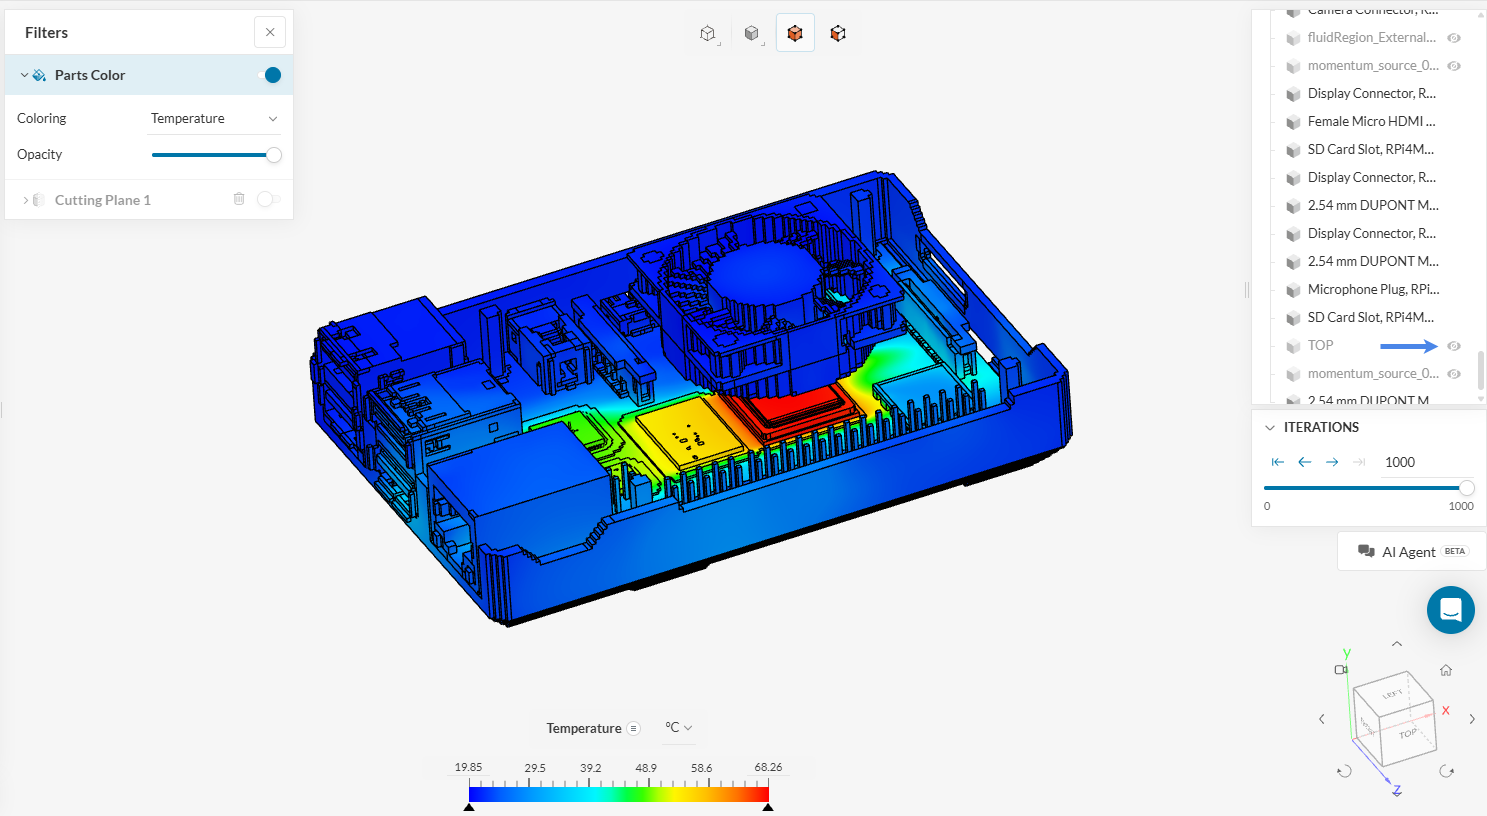1487x816 pixels.
Task: Show the fluidRegion_External part
Action: click(1454, 38)
